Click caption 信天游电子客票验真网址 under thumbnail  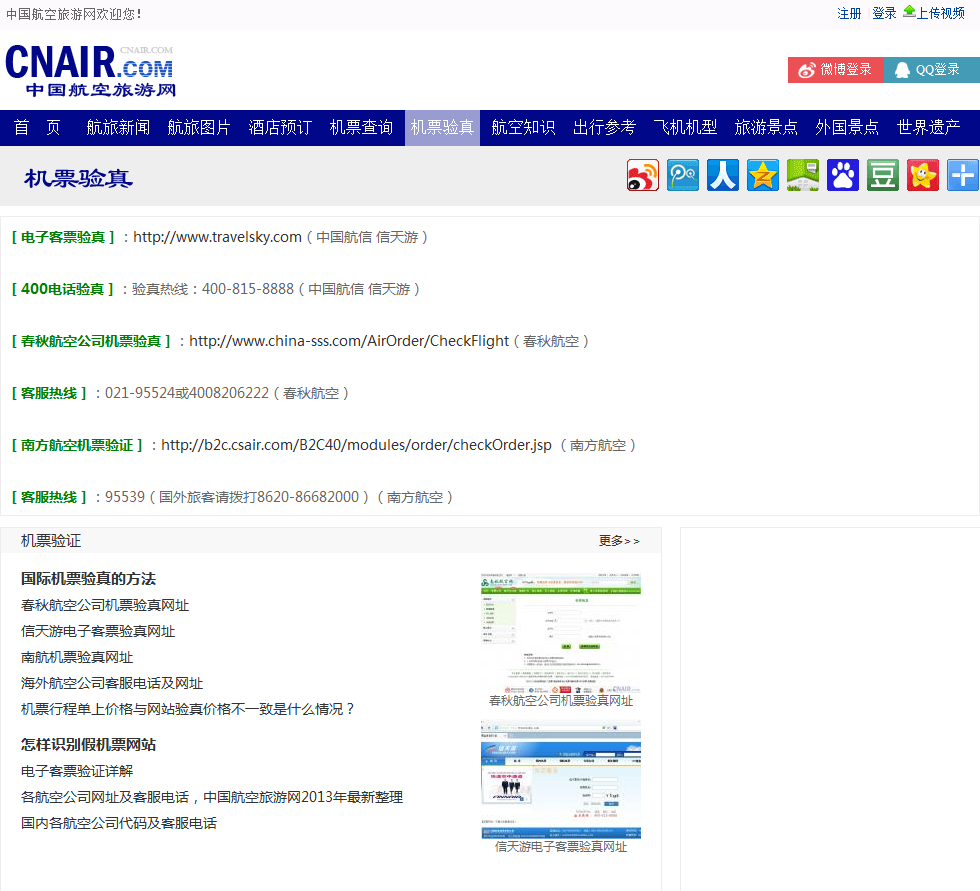(x=561, y=847)
